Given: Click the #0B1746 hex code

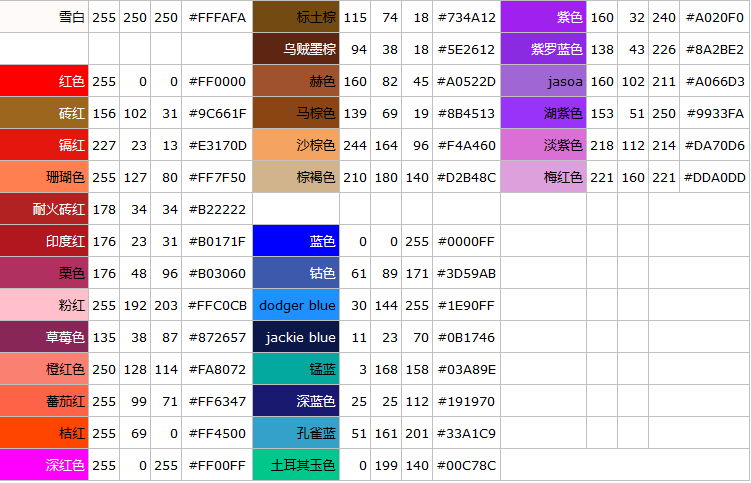Looking at the screenshot, I should tap(467, 338).
